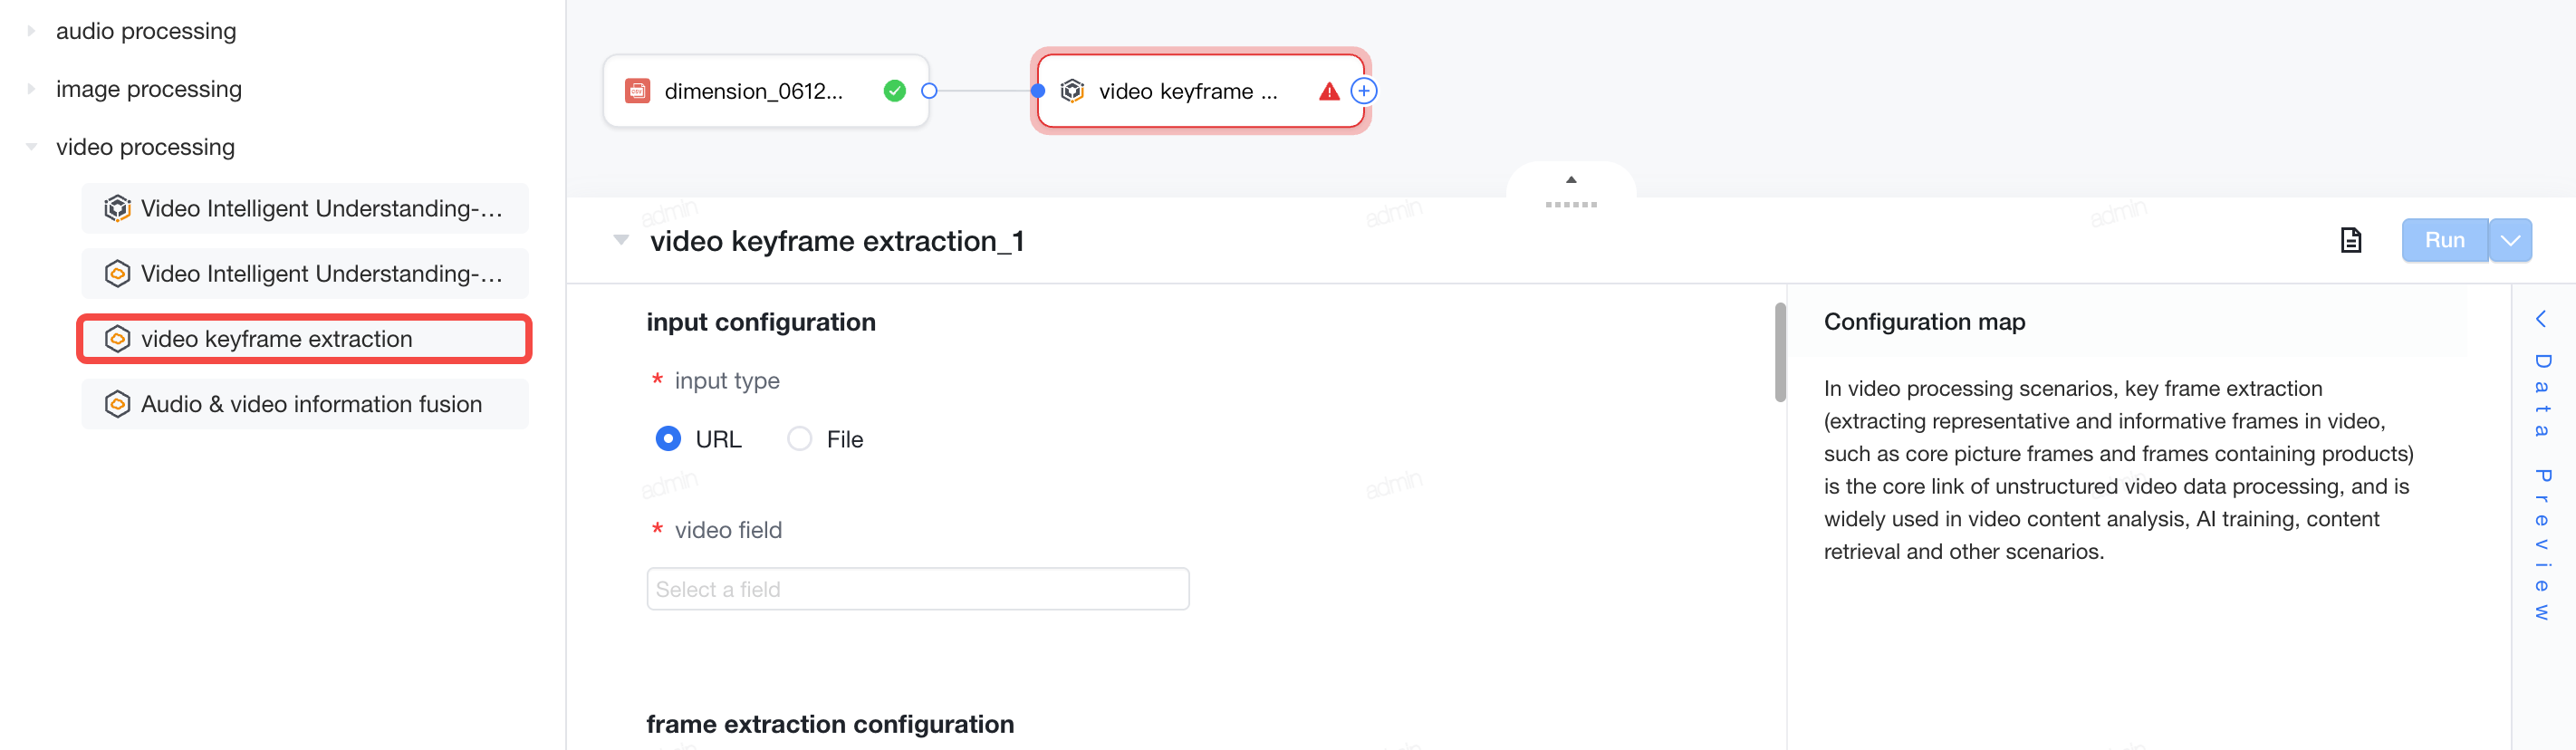This screenshot has height=750, width=2576.
Task: Click the red dataset icon in dimension_0612 node
Action: click(637, 91)
